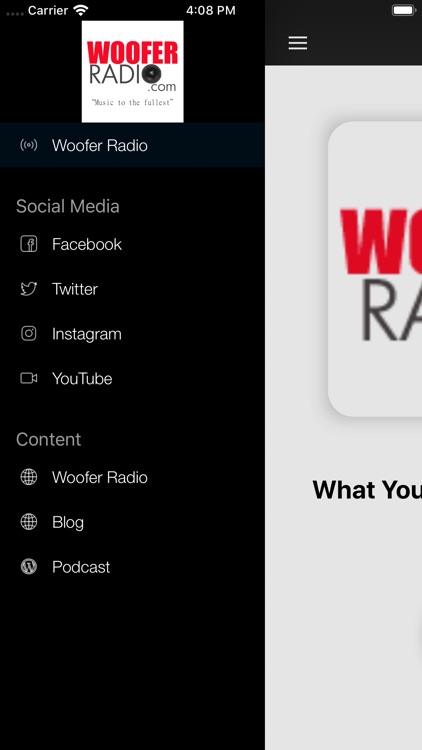Tap the hamburger menu icon
The width and height of the screenshot is (422, 750).
coord(298,43)
